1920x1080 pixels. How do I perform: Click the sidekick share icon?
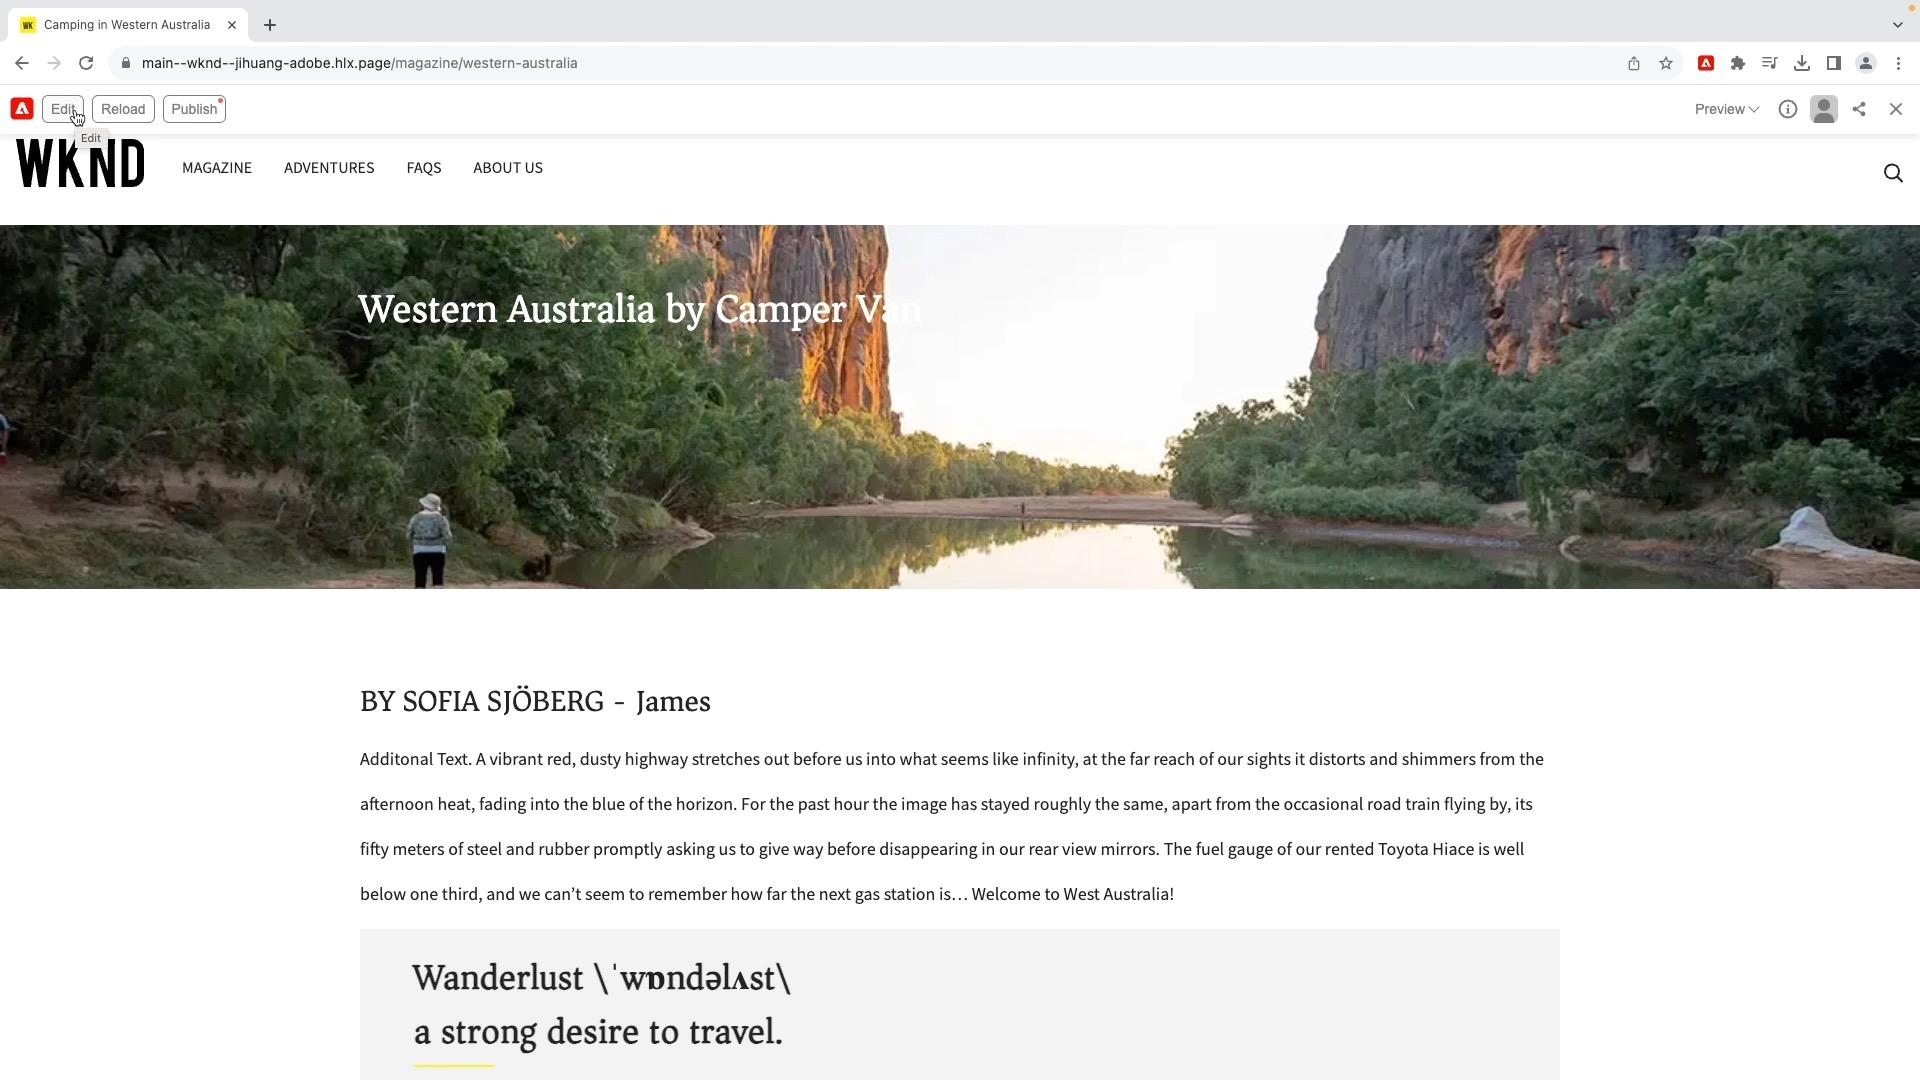click(x=1859, y=109)
